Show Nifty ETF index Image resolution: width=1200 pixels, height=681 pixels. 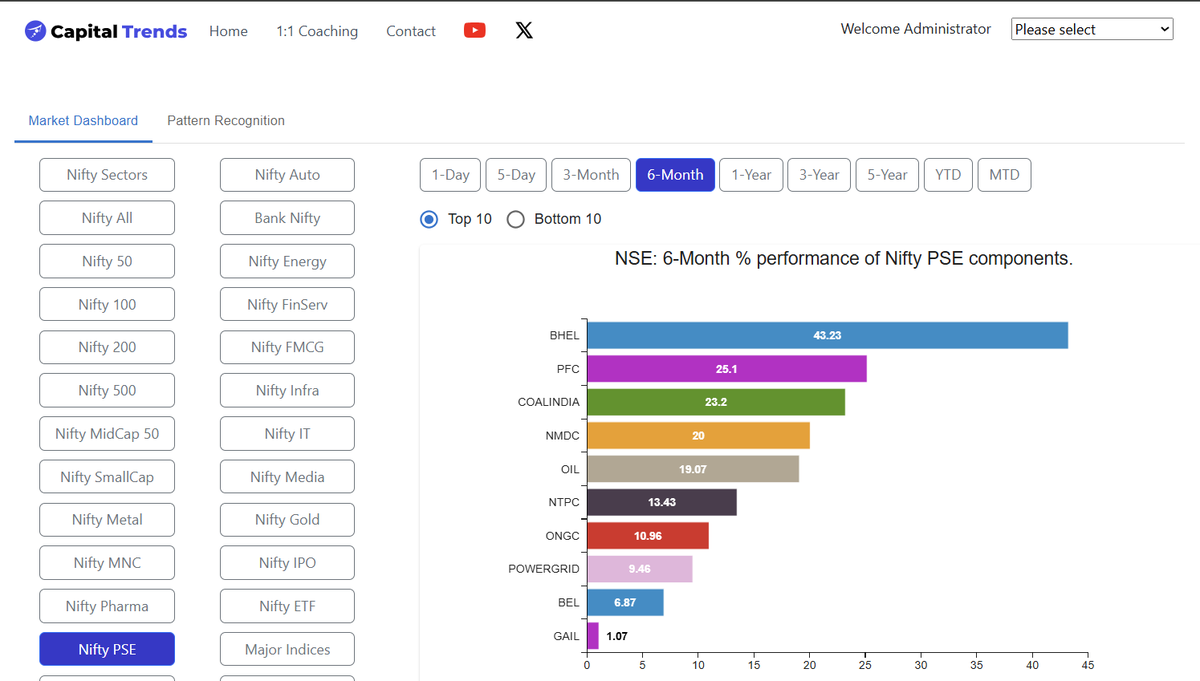tap(287, 606)
